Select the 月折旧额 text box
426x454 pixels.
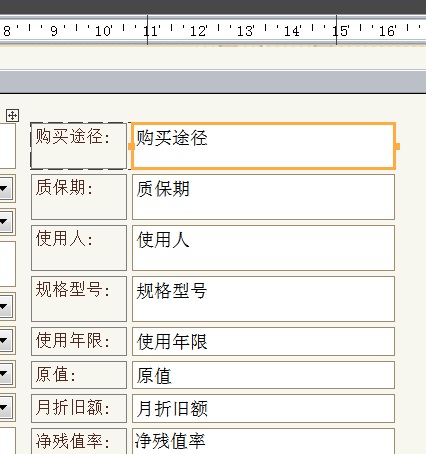point(263,408)
